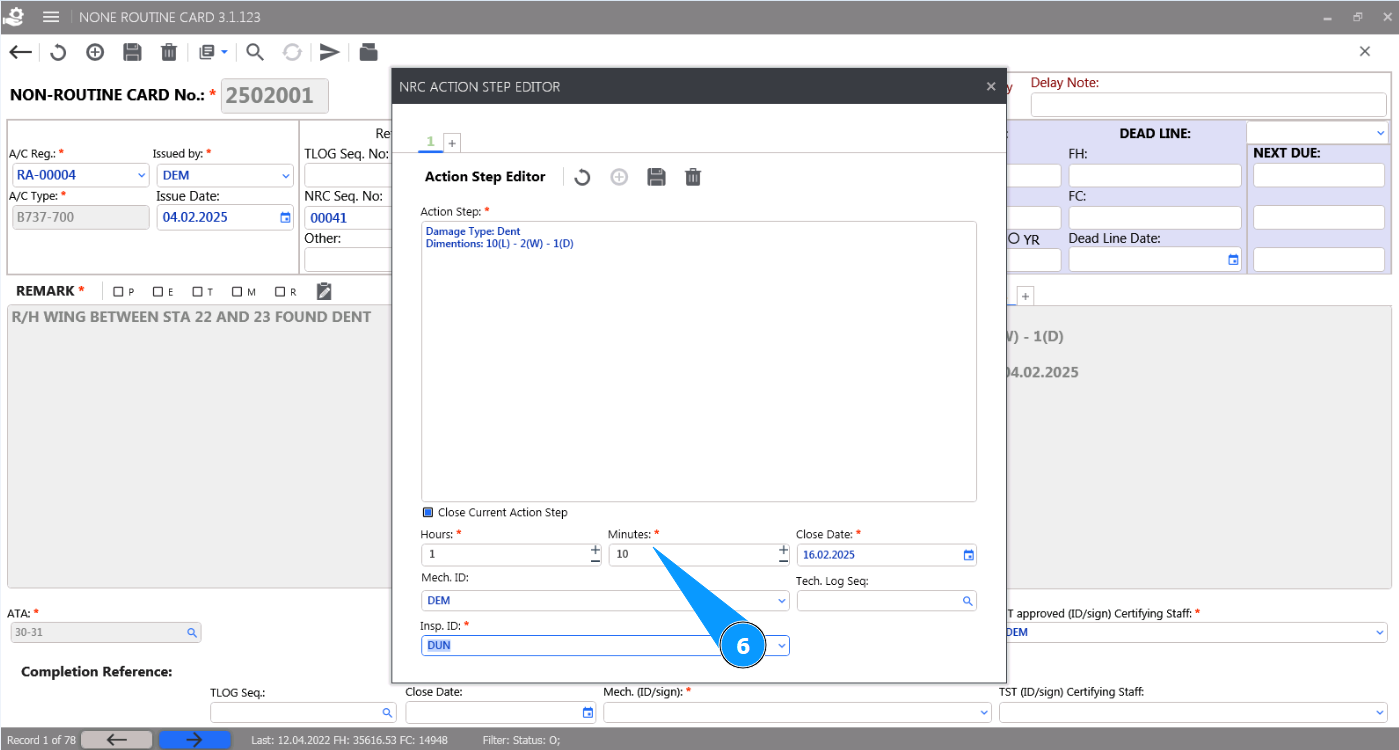Screen dimensions: 1399x750
Task: Close the card form with the top-right X
Action: click(x=1365, y=52)
